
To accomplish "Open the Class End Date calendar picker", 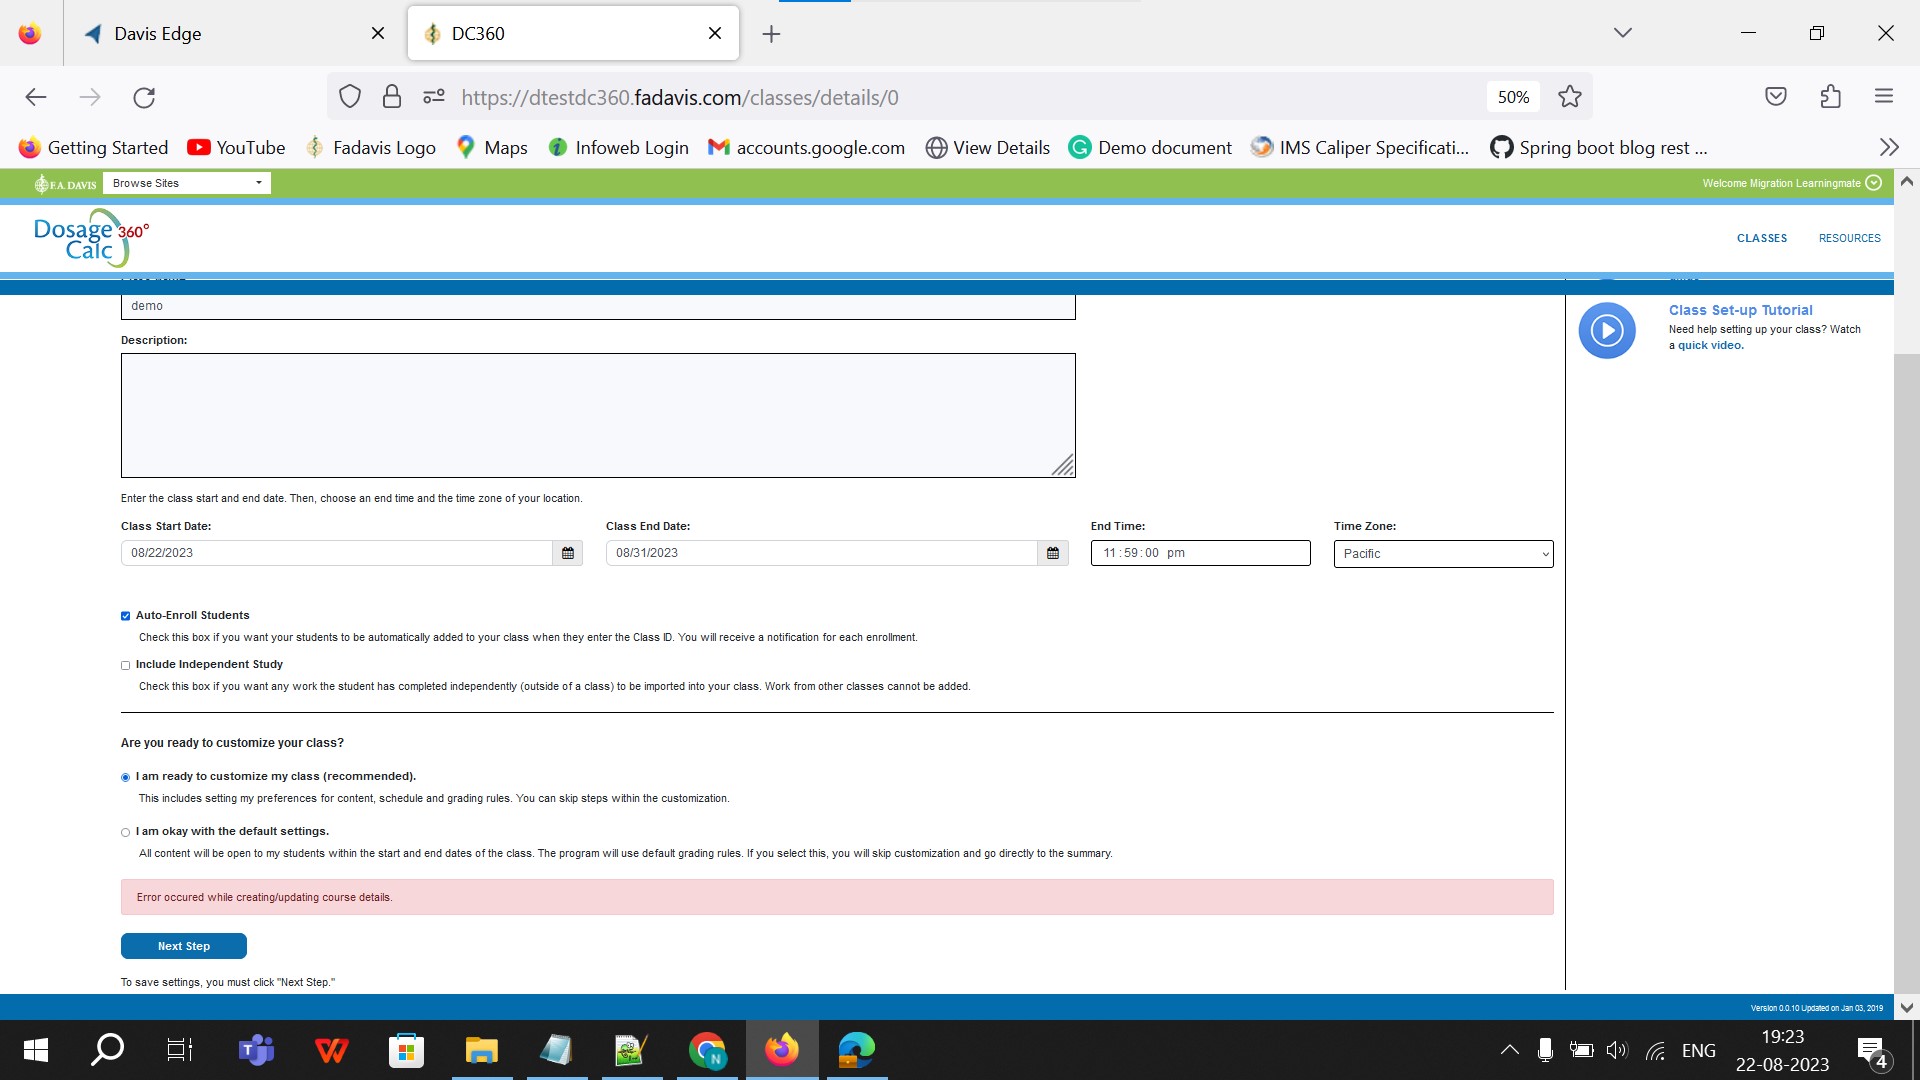I will [x=1053, y=553].
